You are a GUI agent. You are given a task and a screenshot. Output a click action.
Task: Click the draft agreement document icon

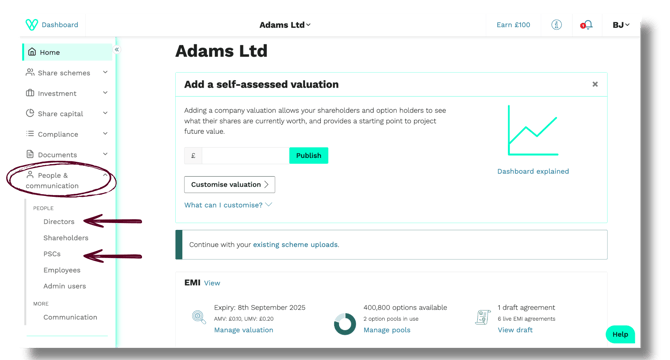click(x=483, y=317)
